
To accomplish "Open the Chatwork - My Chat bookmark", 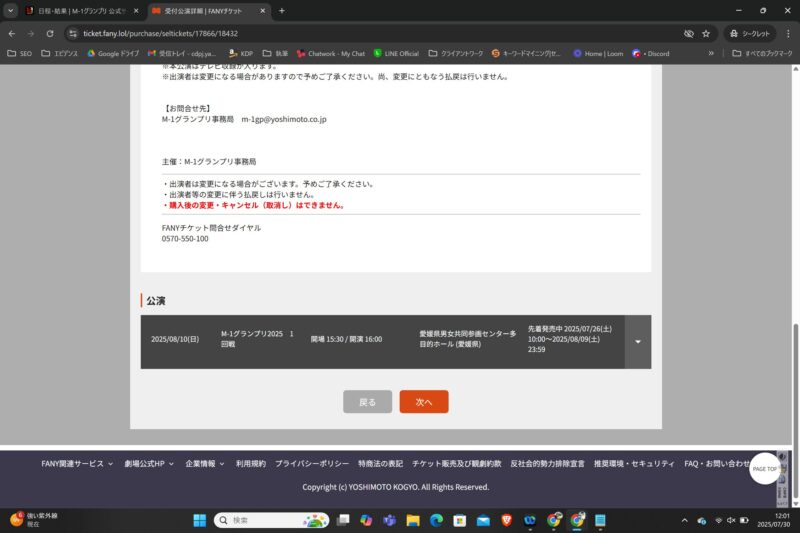I will click(331, 54).
